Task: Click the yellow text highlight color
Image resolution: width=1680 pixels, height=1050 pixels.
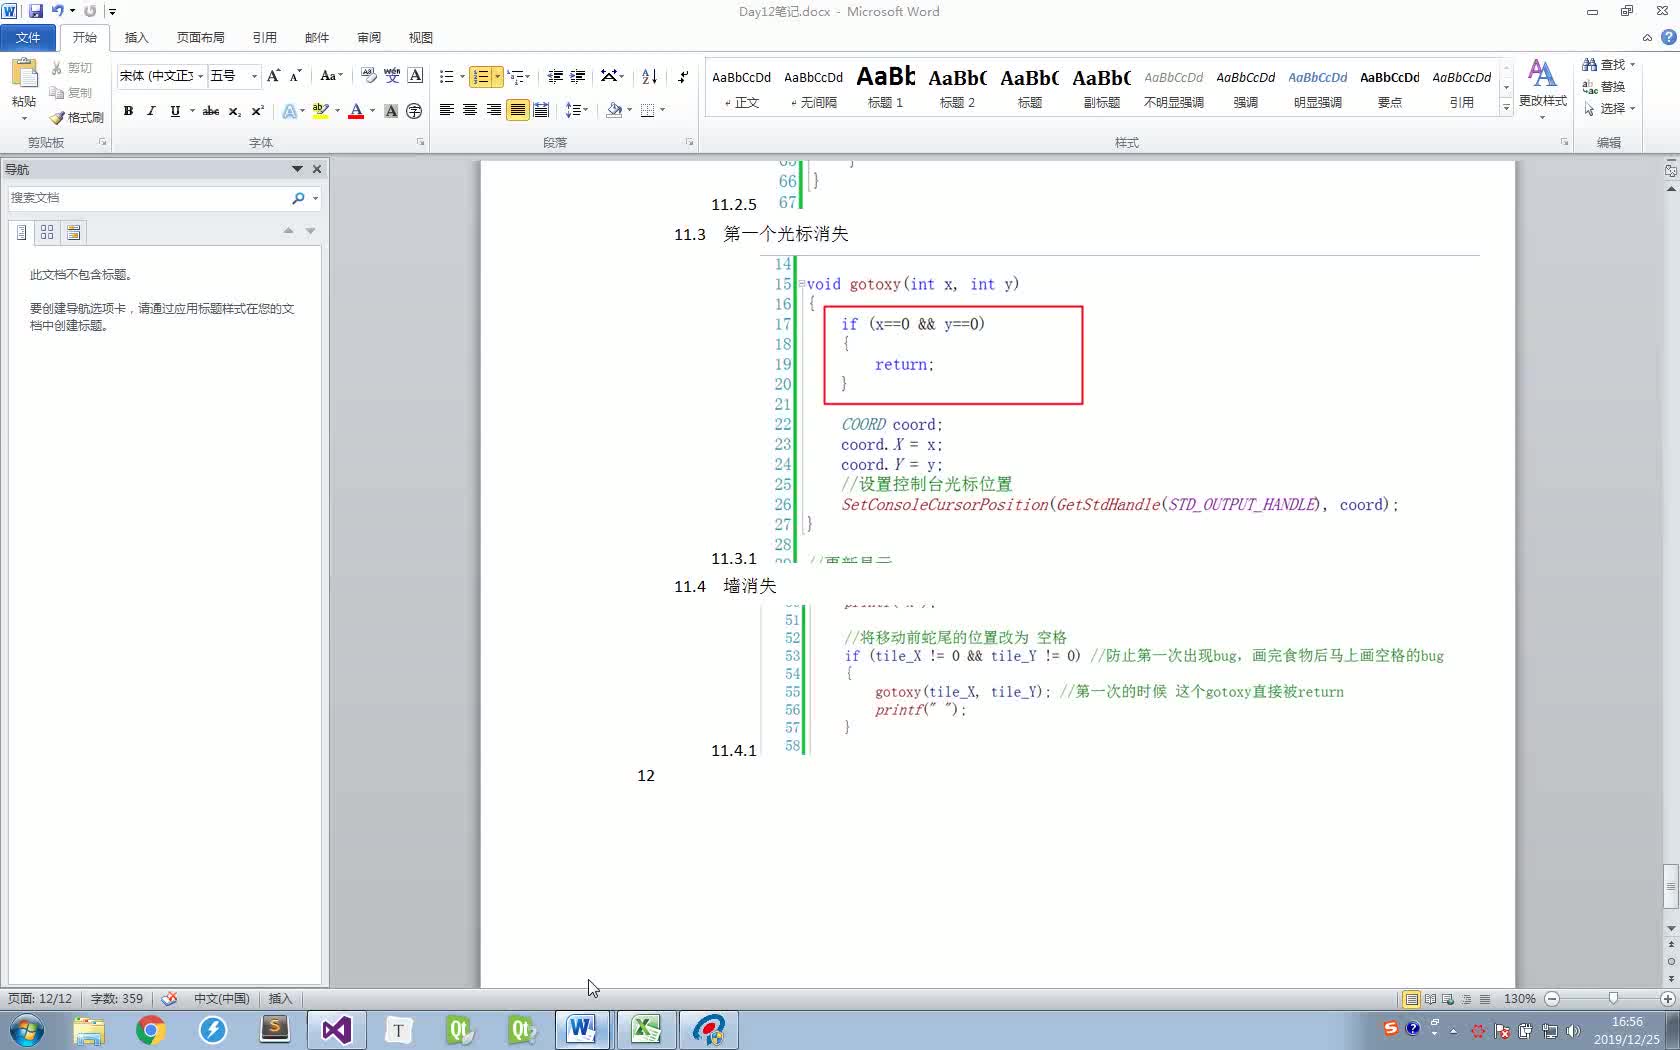Action: coord(320,111)
